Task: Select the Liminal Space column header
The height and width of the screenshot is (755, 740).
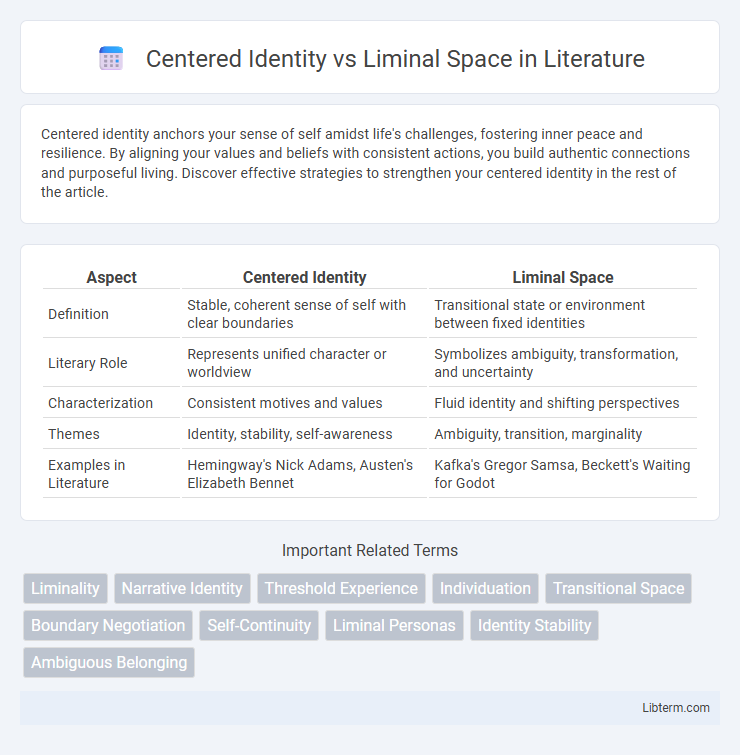Action: (x=563, y=277)
